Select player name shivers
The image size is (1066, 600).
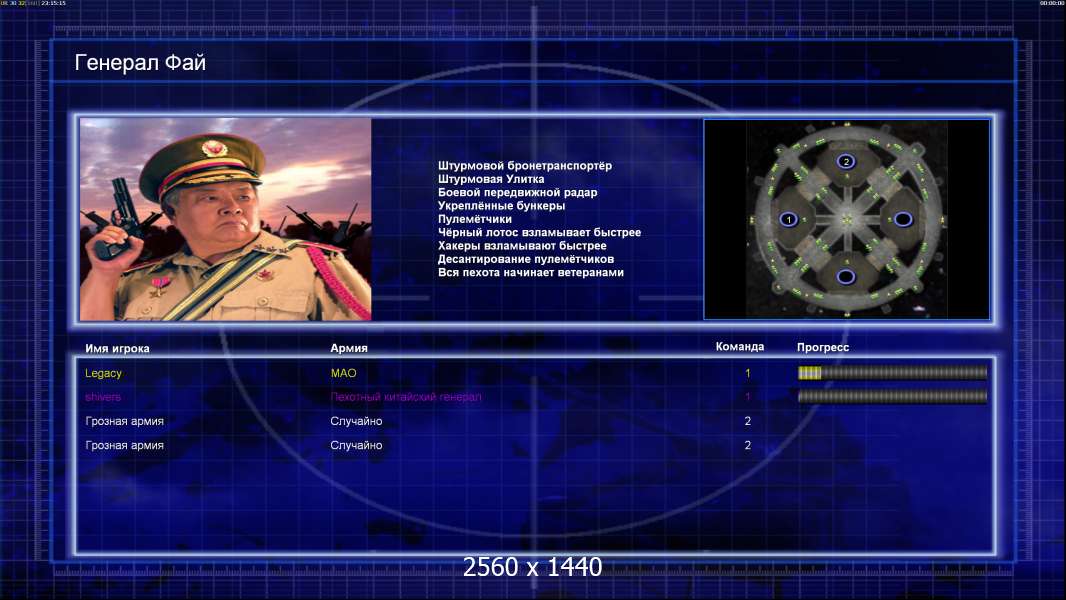(103, 397)
